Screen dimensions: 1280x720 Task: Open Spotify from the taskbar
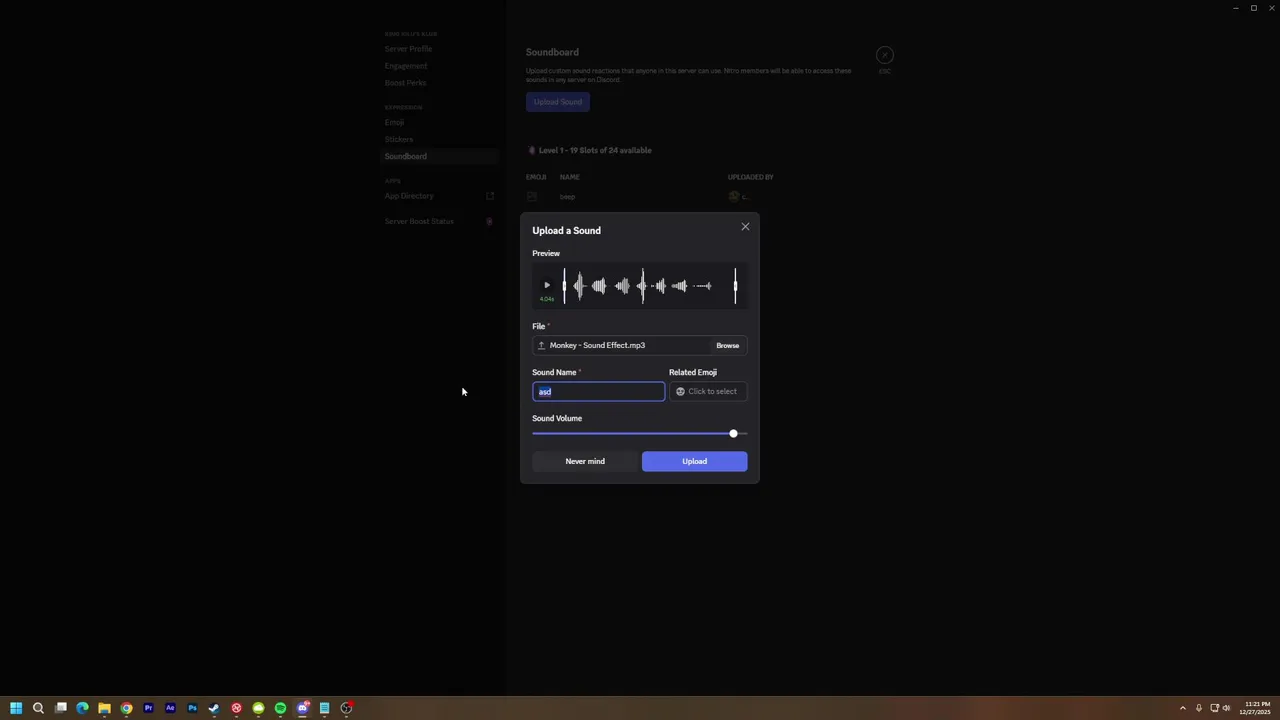click(280, 708)
